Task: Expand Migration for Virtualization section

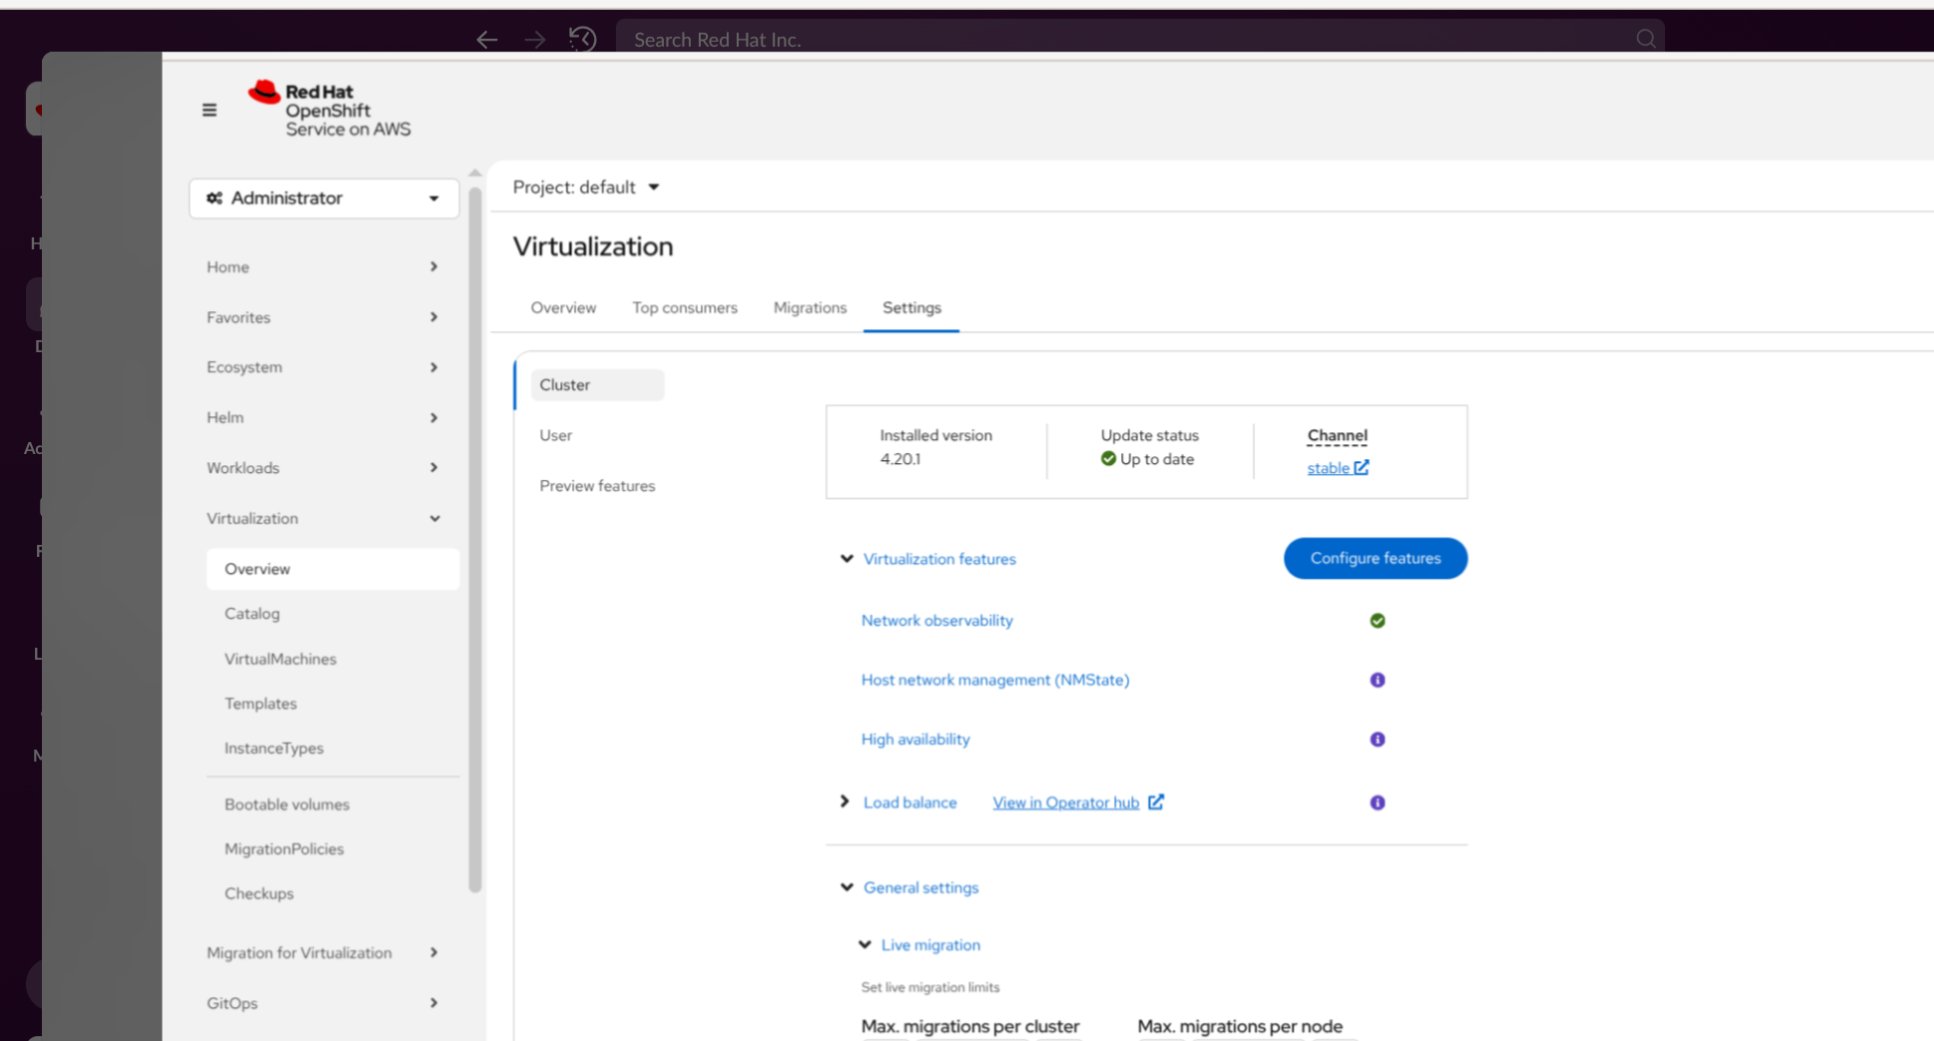Action: (323, 953)
